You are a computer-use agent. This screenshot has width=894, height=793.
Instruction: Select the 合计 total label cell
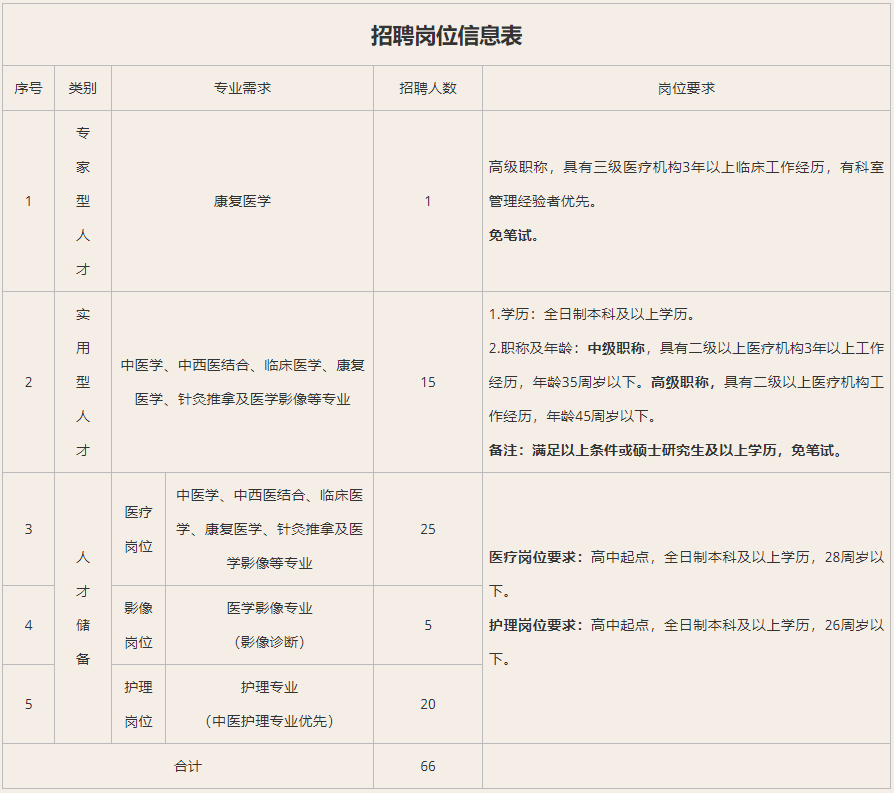(x=188, y=766)
